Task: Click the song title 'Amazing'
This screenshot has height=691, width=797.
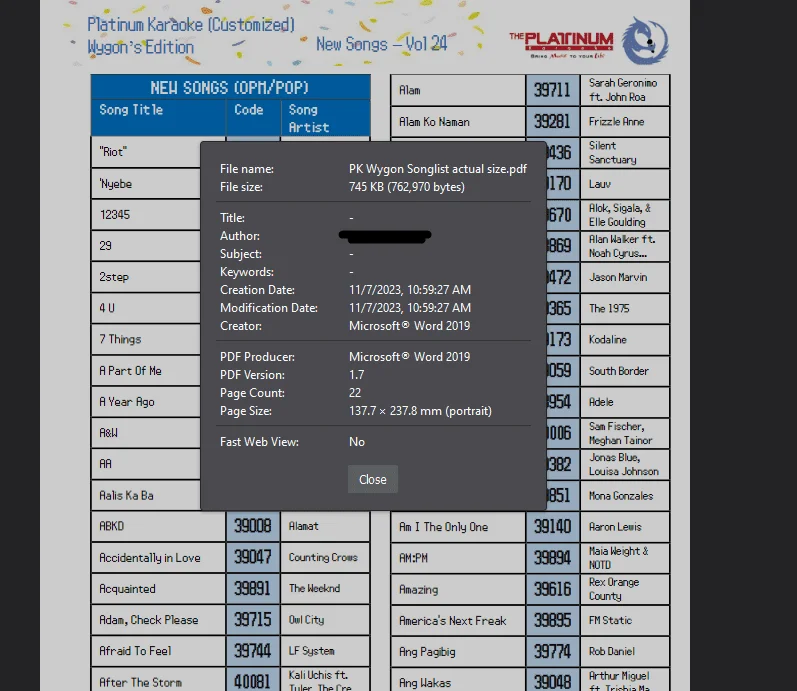Action: [418, 589]
